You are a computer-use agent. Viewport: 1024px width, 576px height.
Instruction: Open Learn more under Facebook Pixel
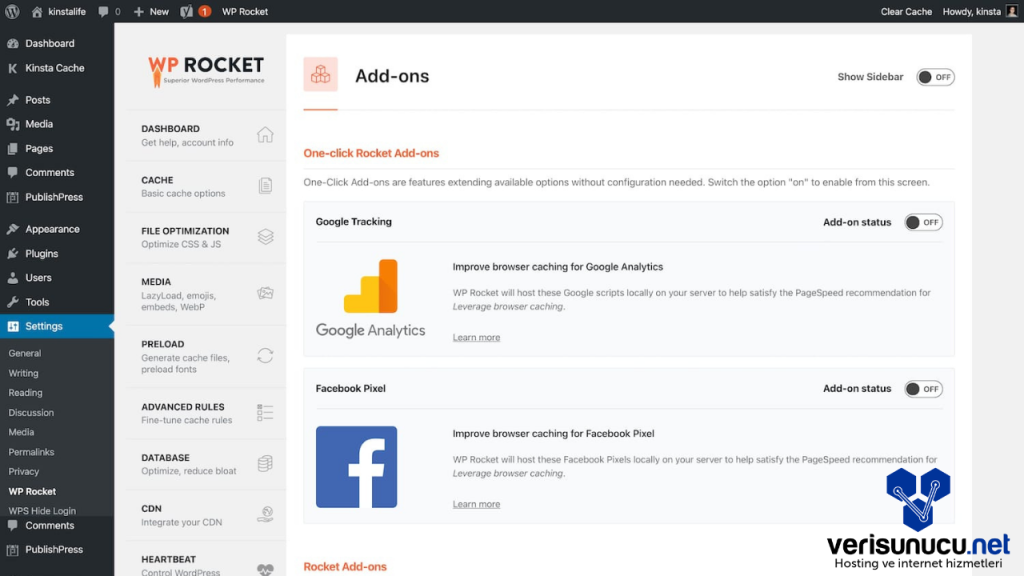click(476, 504)
